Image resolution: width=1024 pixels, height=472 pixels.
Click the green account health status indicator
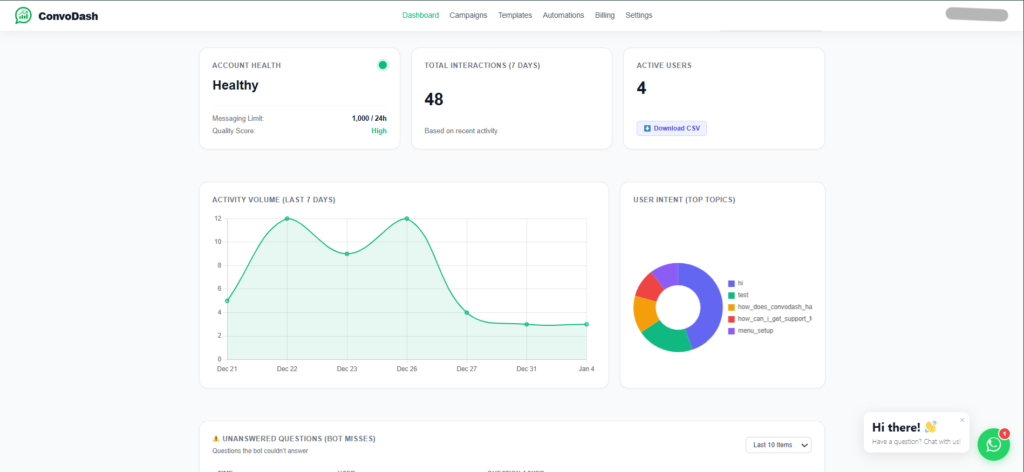pyautogui.click(x=382, y=65)
